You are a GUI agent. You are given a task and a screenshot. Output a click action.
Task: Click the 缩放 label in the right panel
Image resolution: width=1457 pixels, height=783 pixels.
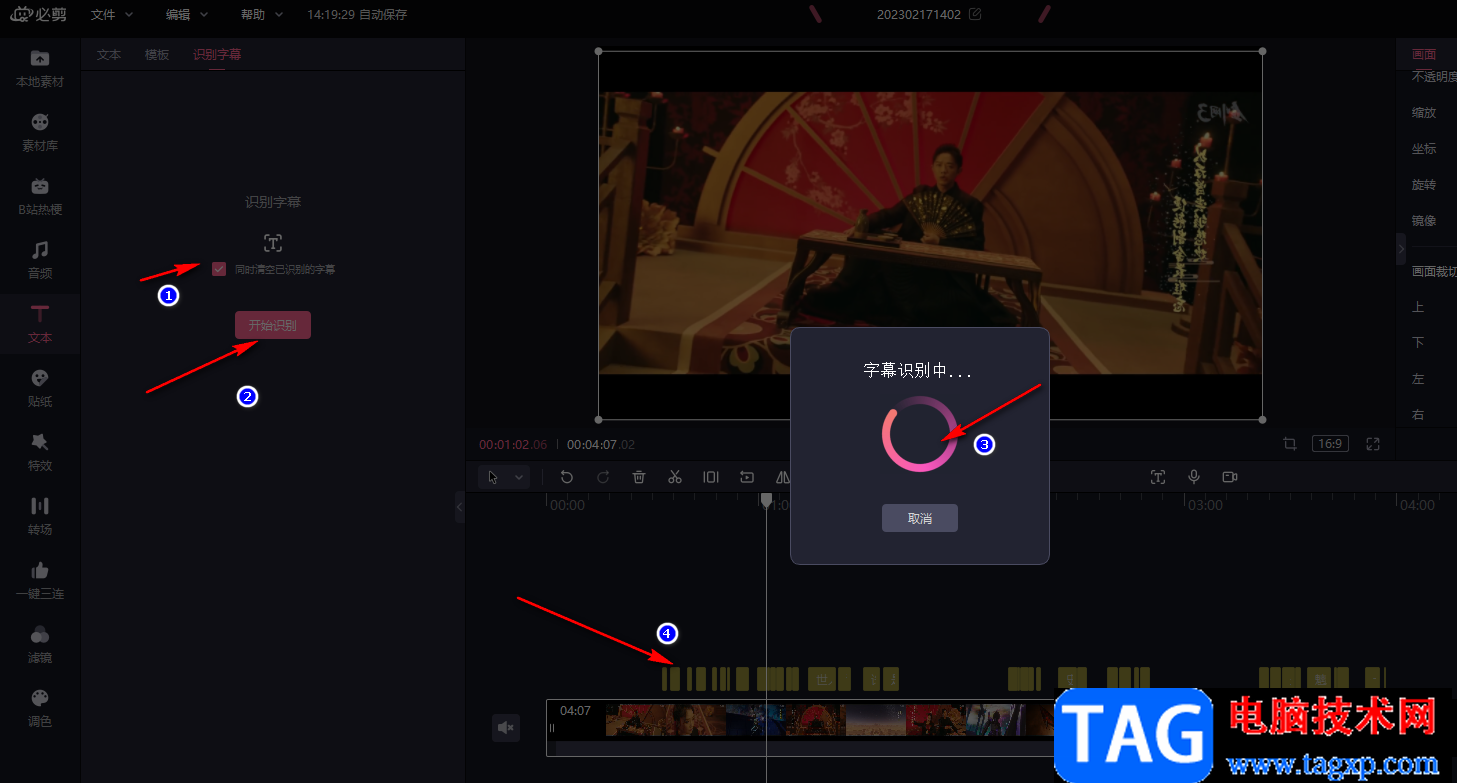pos(1424,113)
